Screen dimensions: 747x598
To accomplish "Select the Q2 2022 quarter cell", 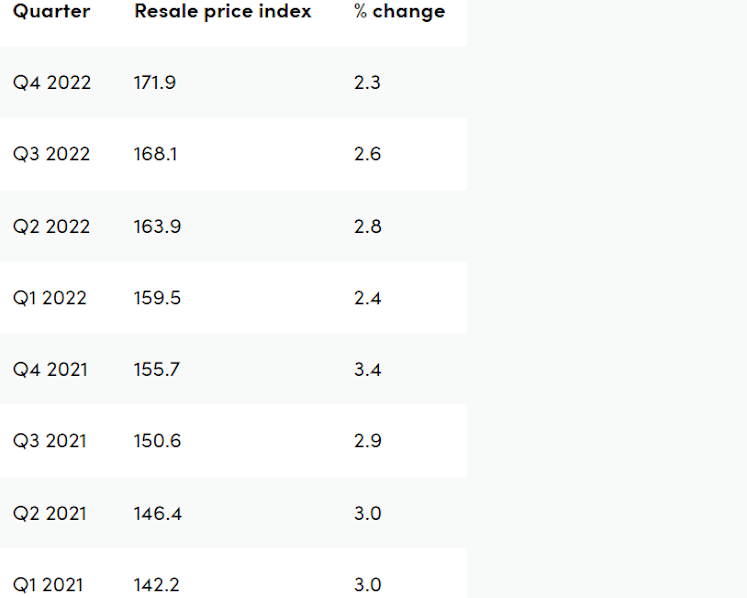I will (x=51, y=226).
